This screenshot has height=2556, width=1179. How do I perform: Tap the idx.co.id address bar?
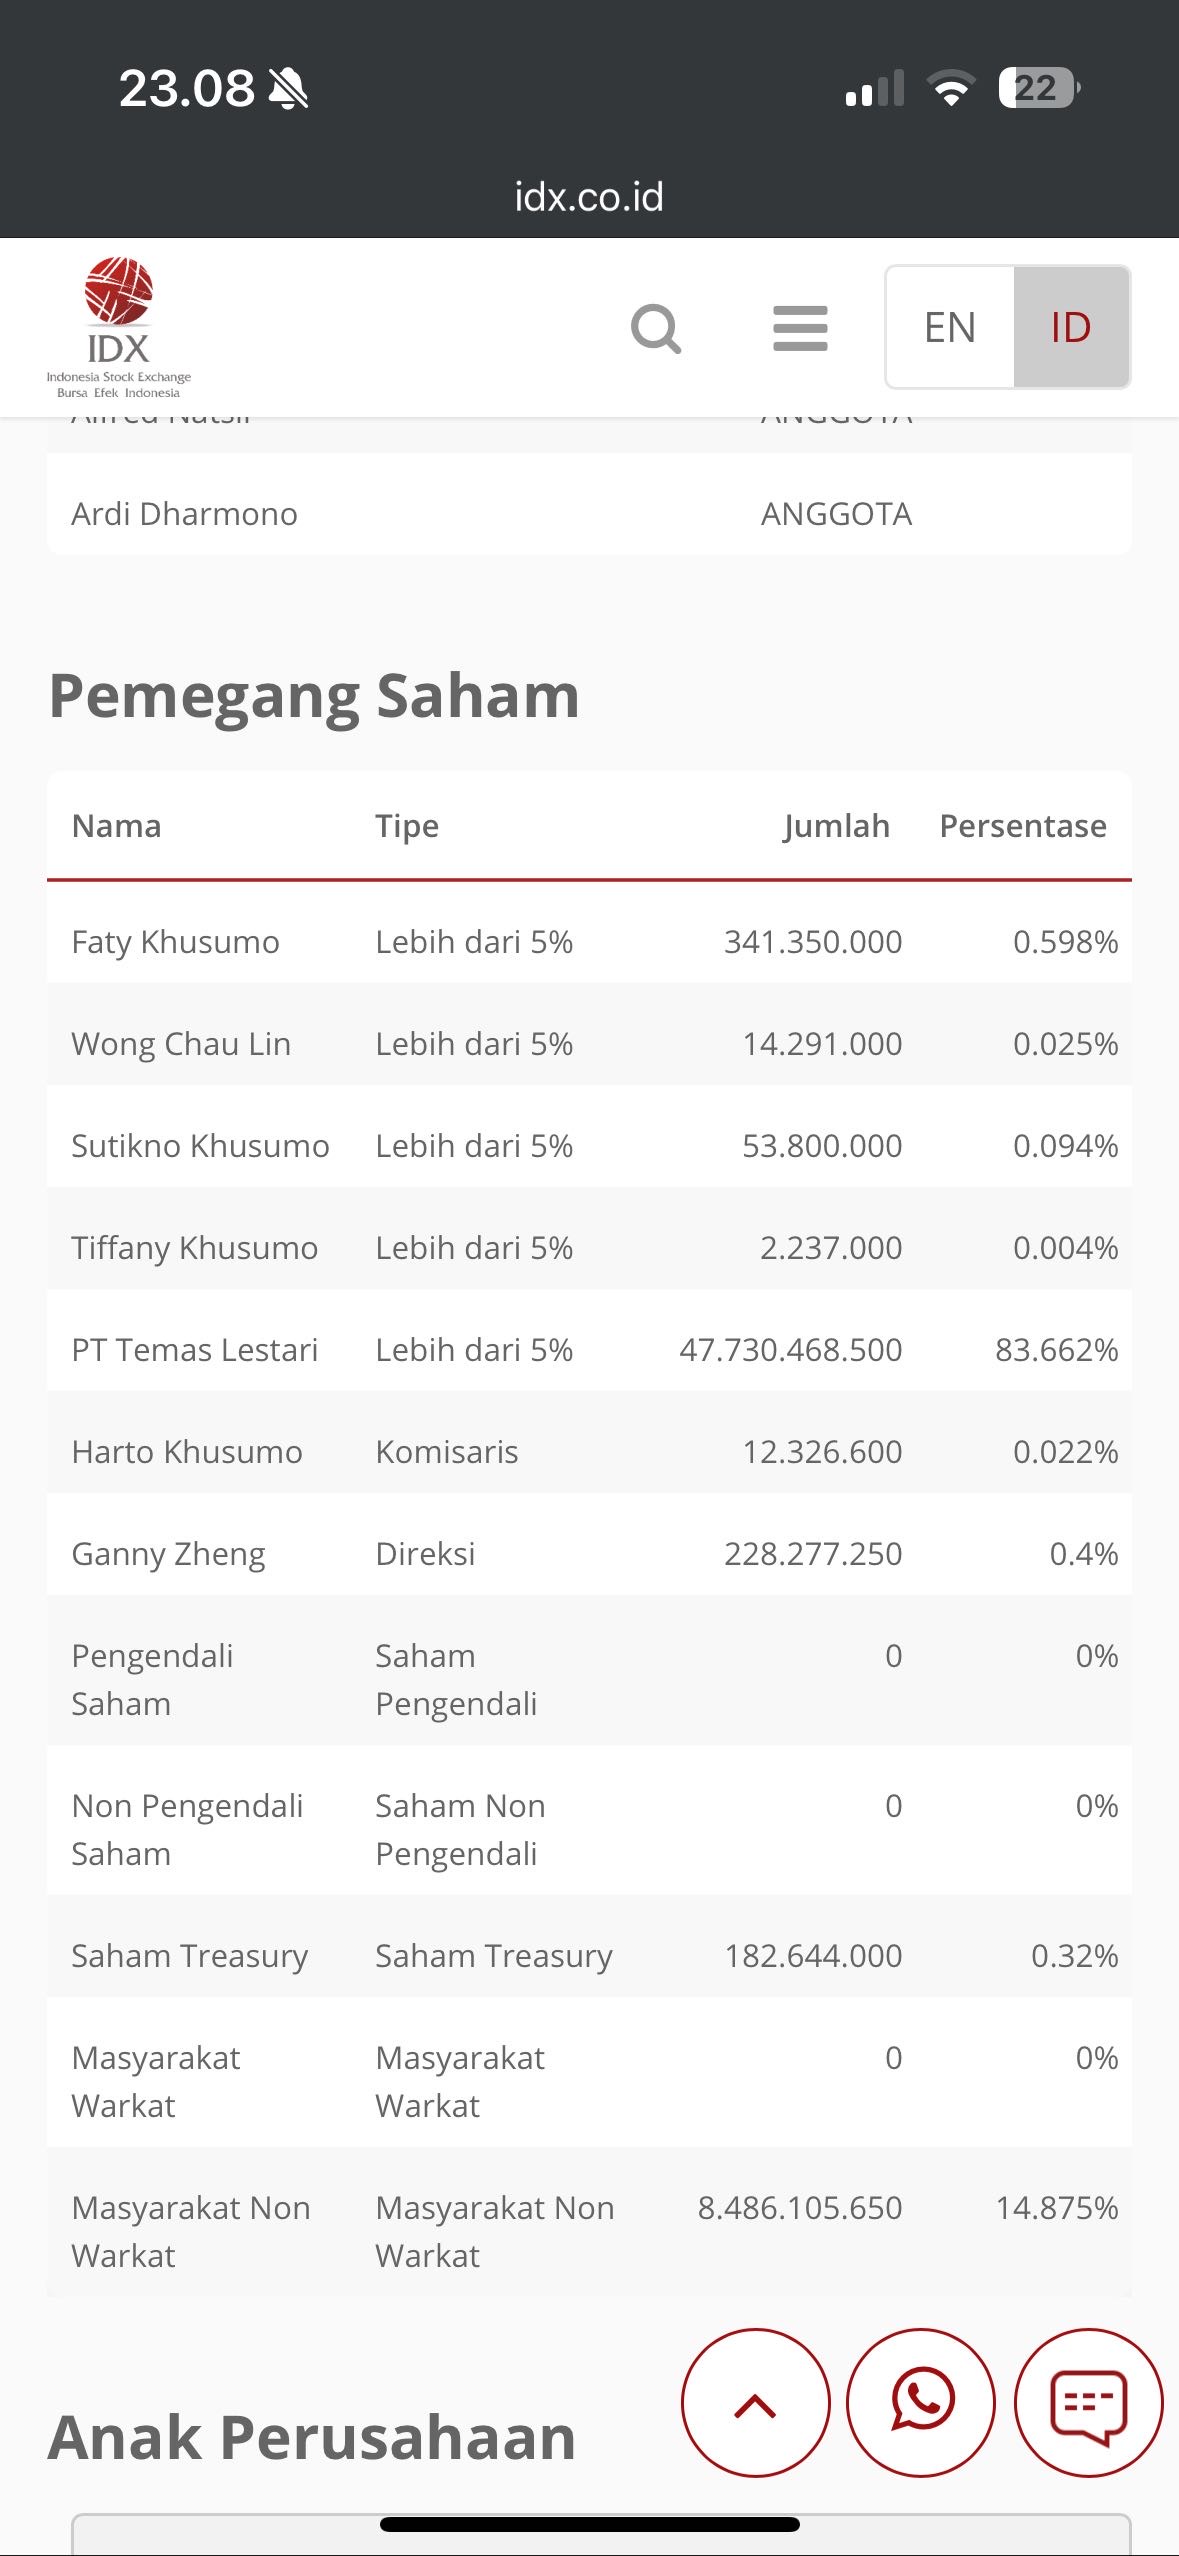(589, 197)
